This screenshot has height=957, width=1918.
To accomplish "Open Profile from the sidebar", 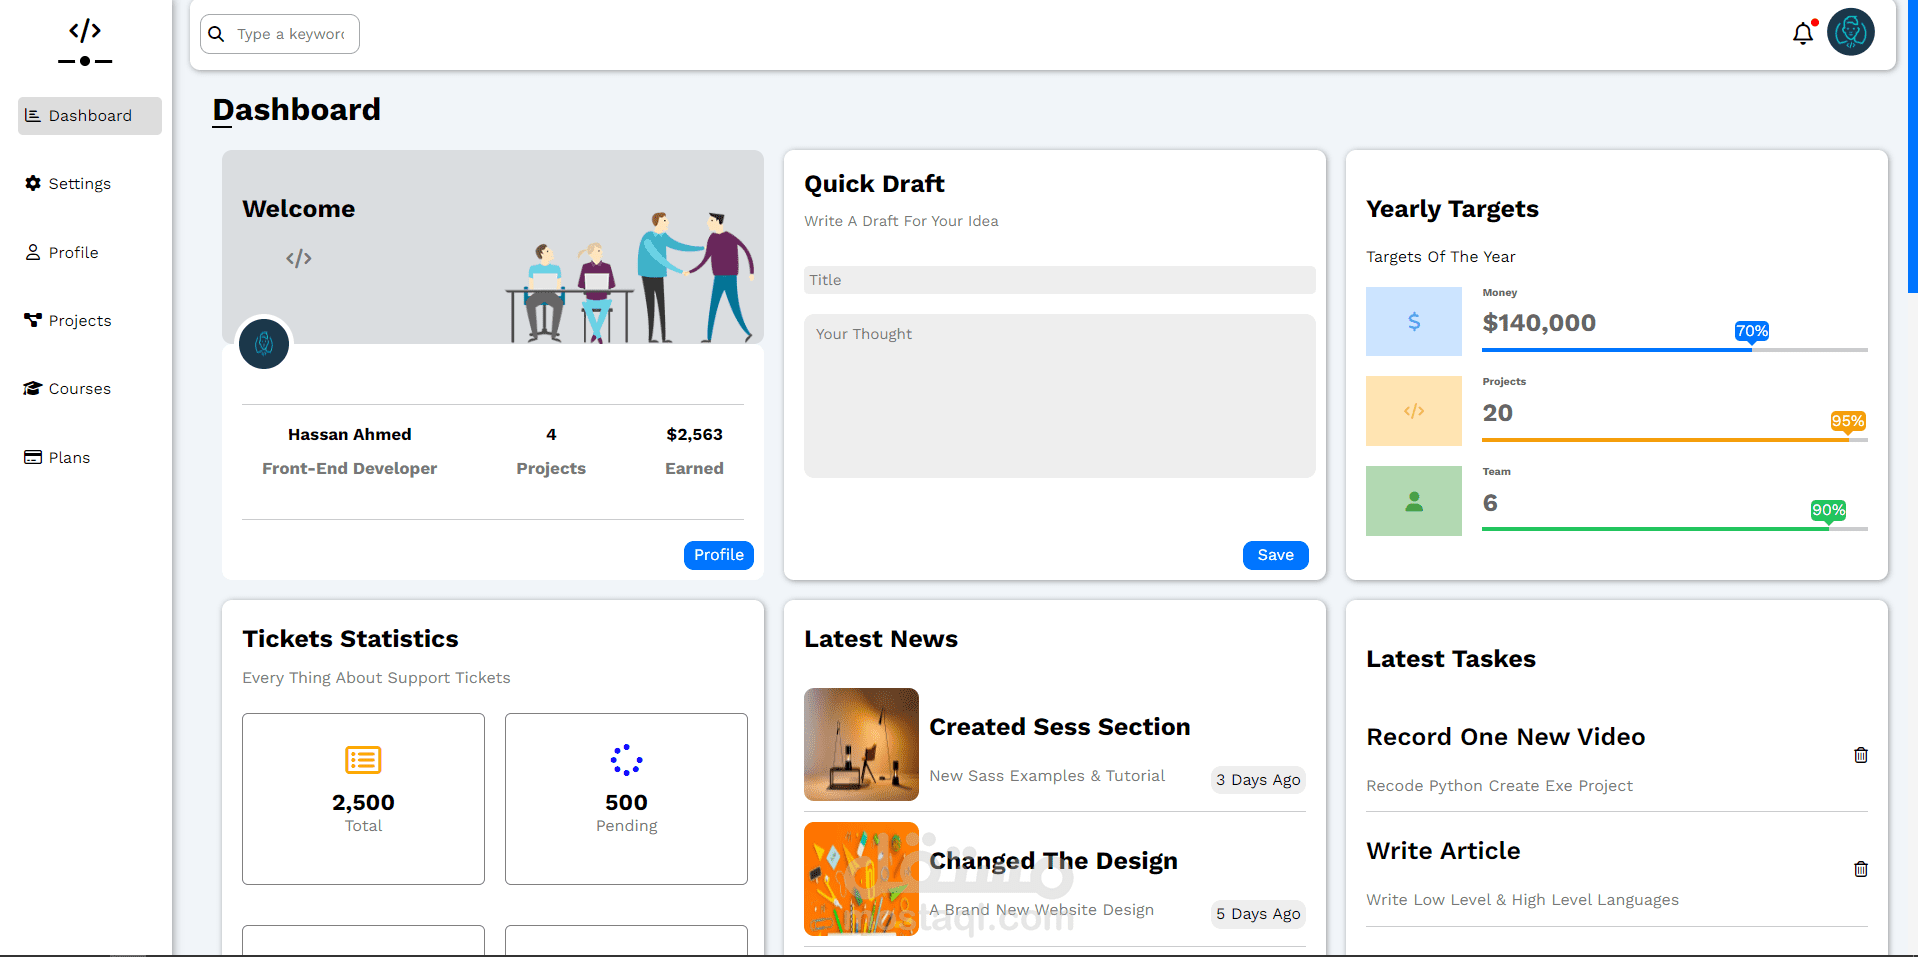I will (90, 253).
